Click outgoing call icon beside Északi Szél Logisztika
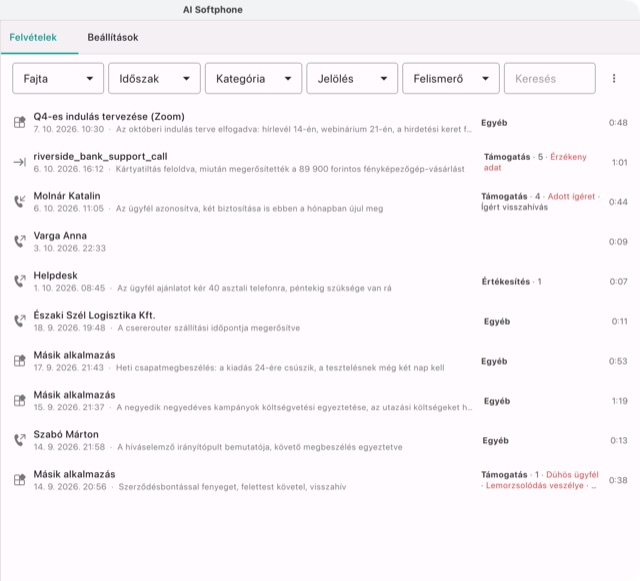 (20, 321)
